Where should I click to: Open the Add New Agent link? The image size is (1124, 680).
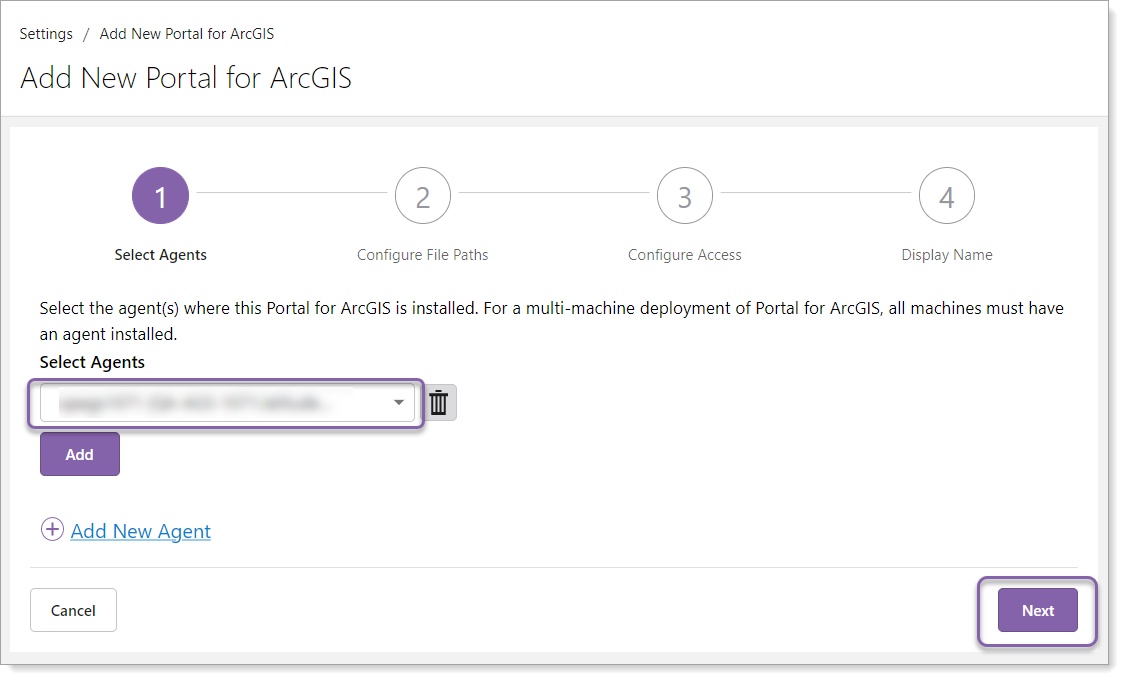coord(141,531)
